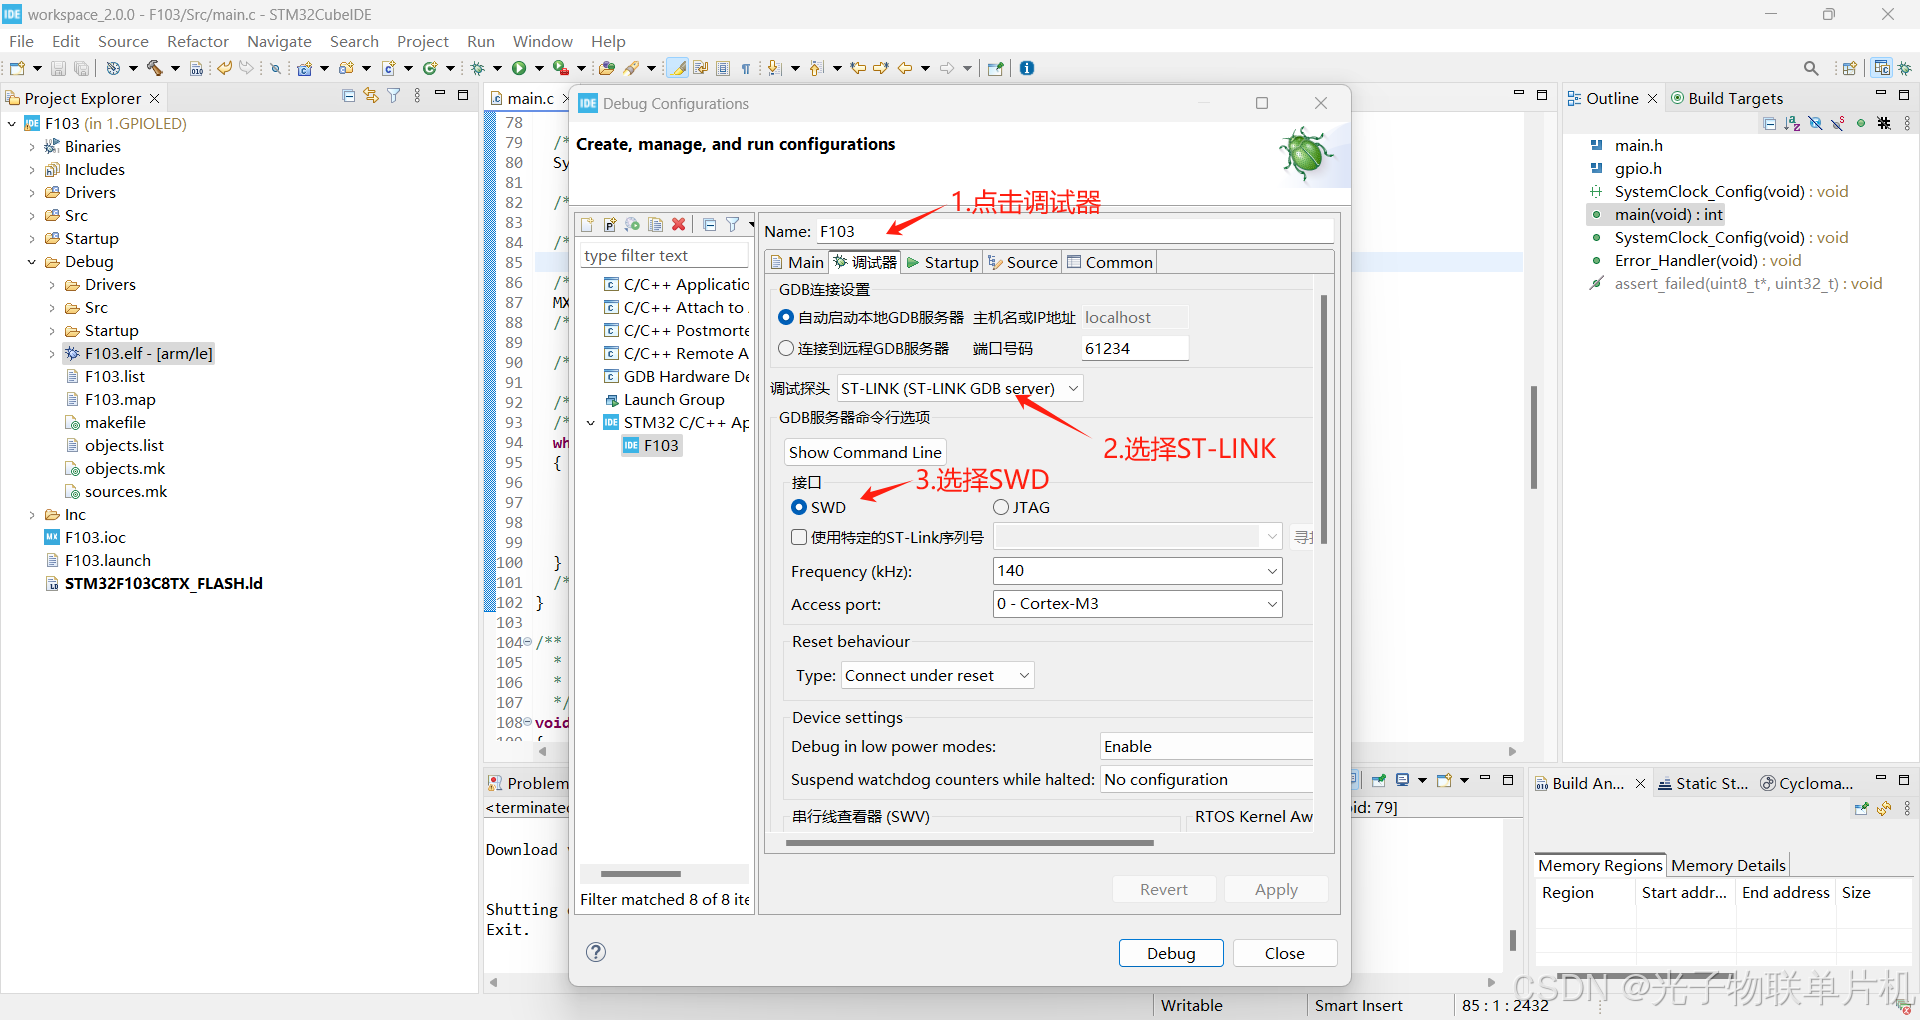This screenshot has height=1020, width=1920.
Task: Click the Last Edit Location arrow icon
Action: click(x=858, y=68)
